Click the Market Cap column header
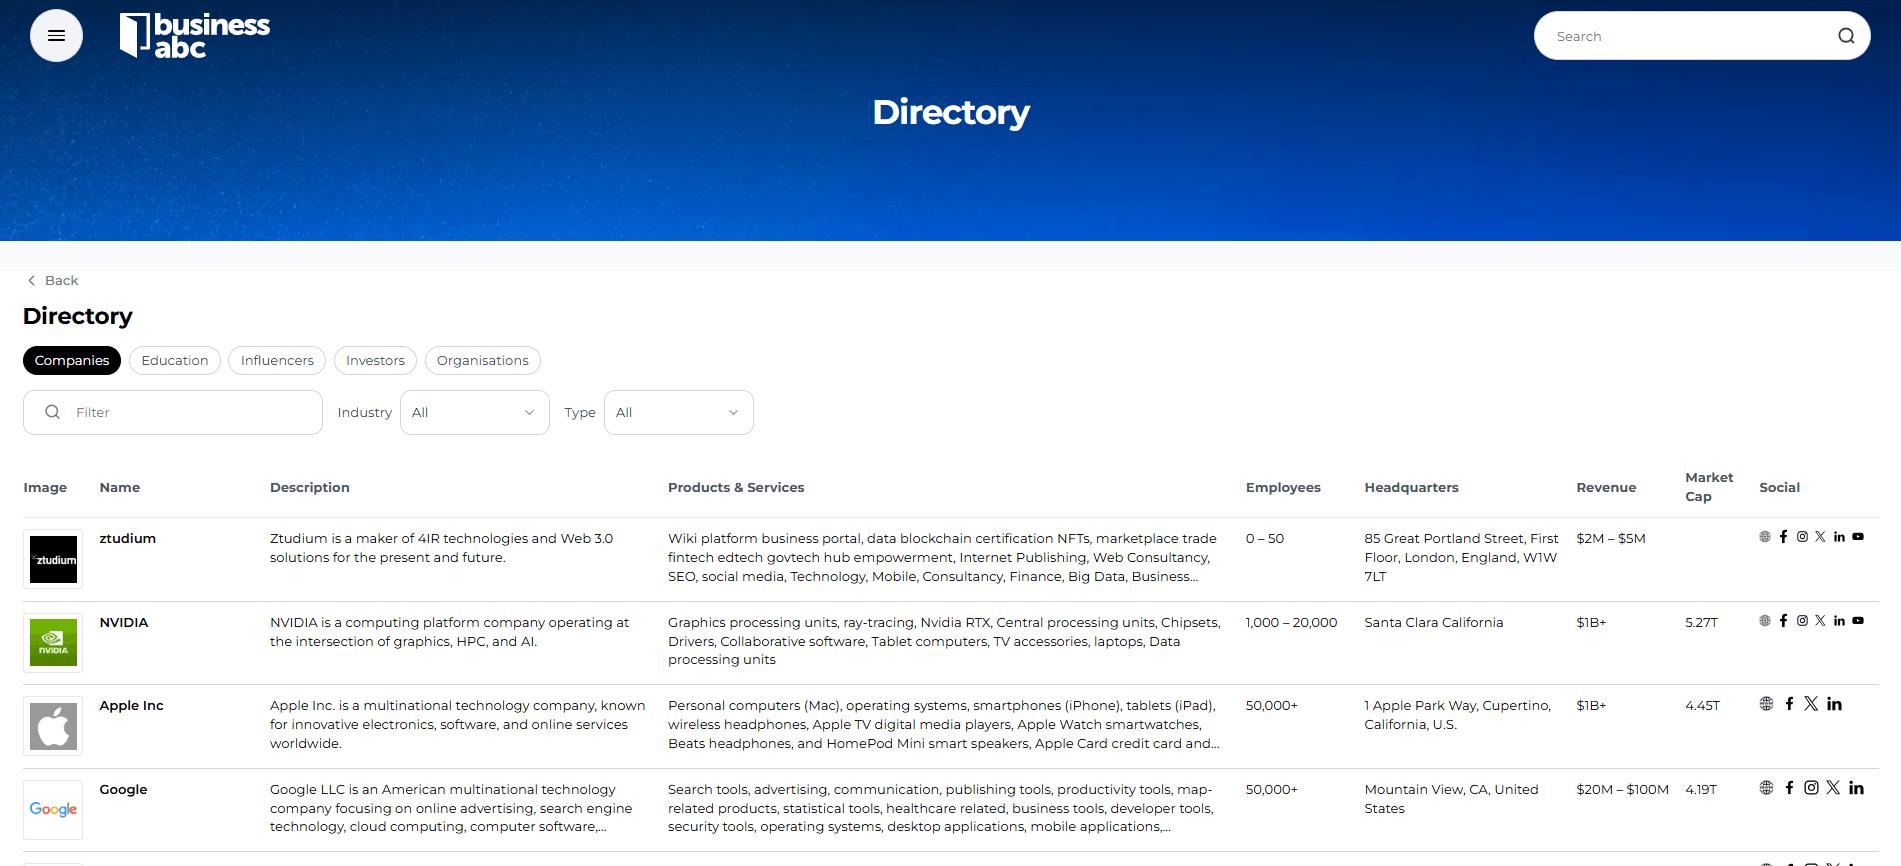Screen dimensions: 1901x866 coord(1709,487)
